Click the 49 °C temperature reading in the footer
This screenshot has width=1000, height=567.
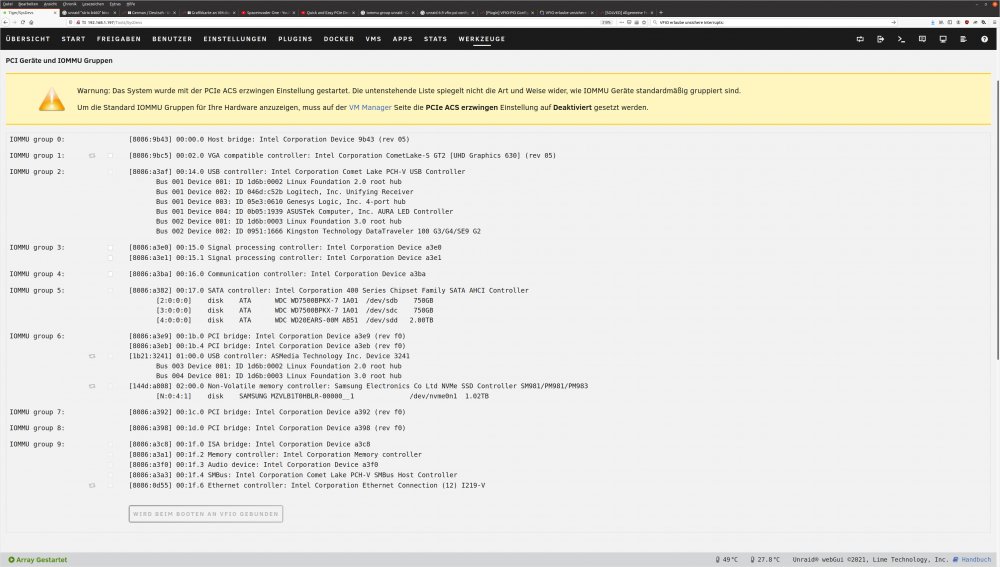[x=726, y=559]
